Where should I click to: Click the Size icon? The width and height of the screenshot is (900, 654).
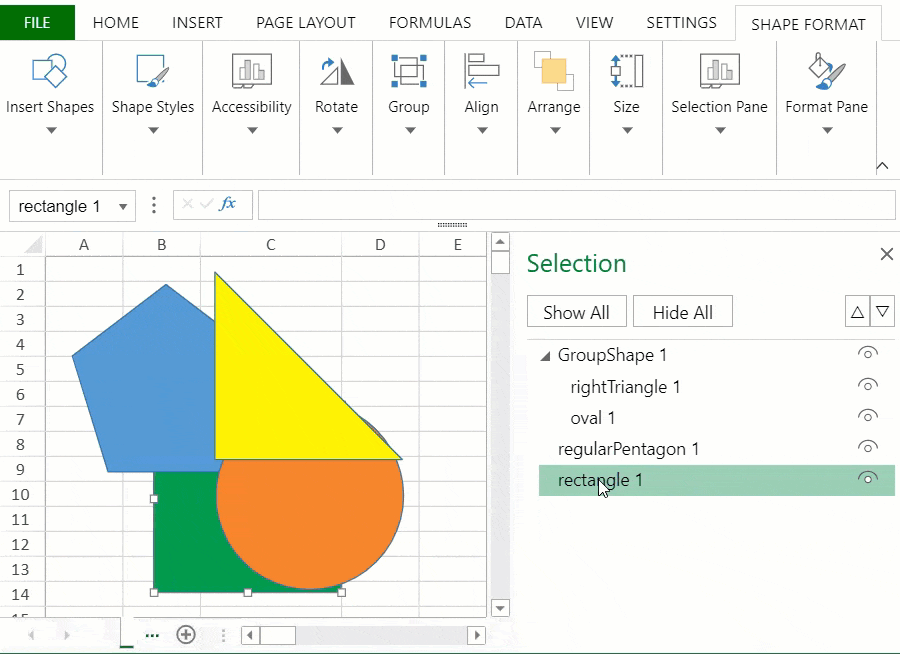(626, 71)
